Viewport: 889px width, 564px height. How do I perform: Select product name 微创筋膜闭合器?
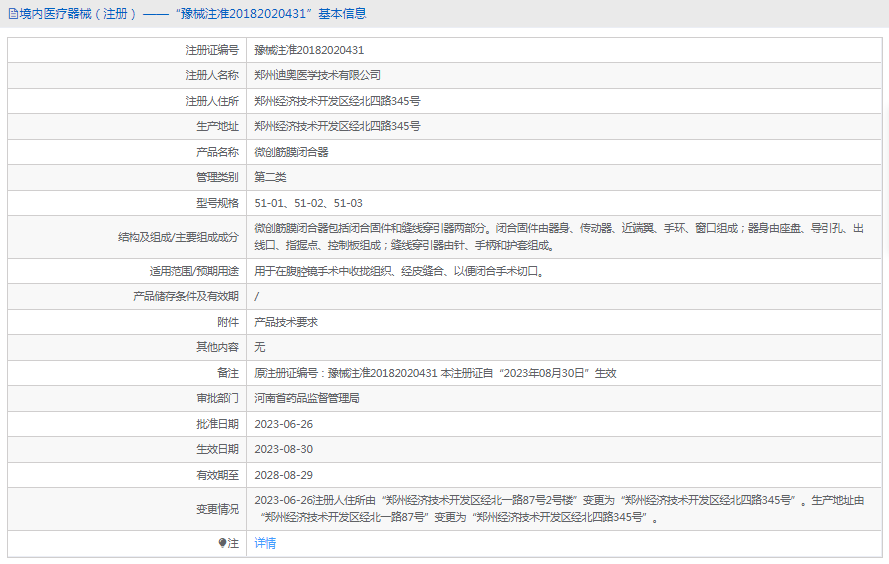coord(291,152)
